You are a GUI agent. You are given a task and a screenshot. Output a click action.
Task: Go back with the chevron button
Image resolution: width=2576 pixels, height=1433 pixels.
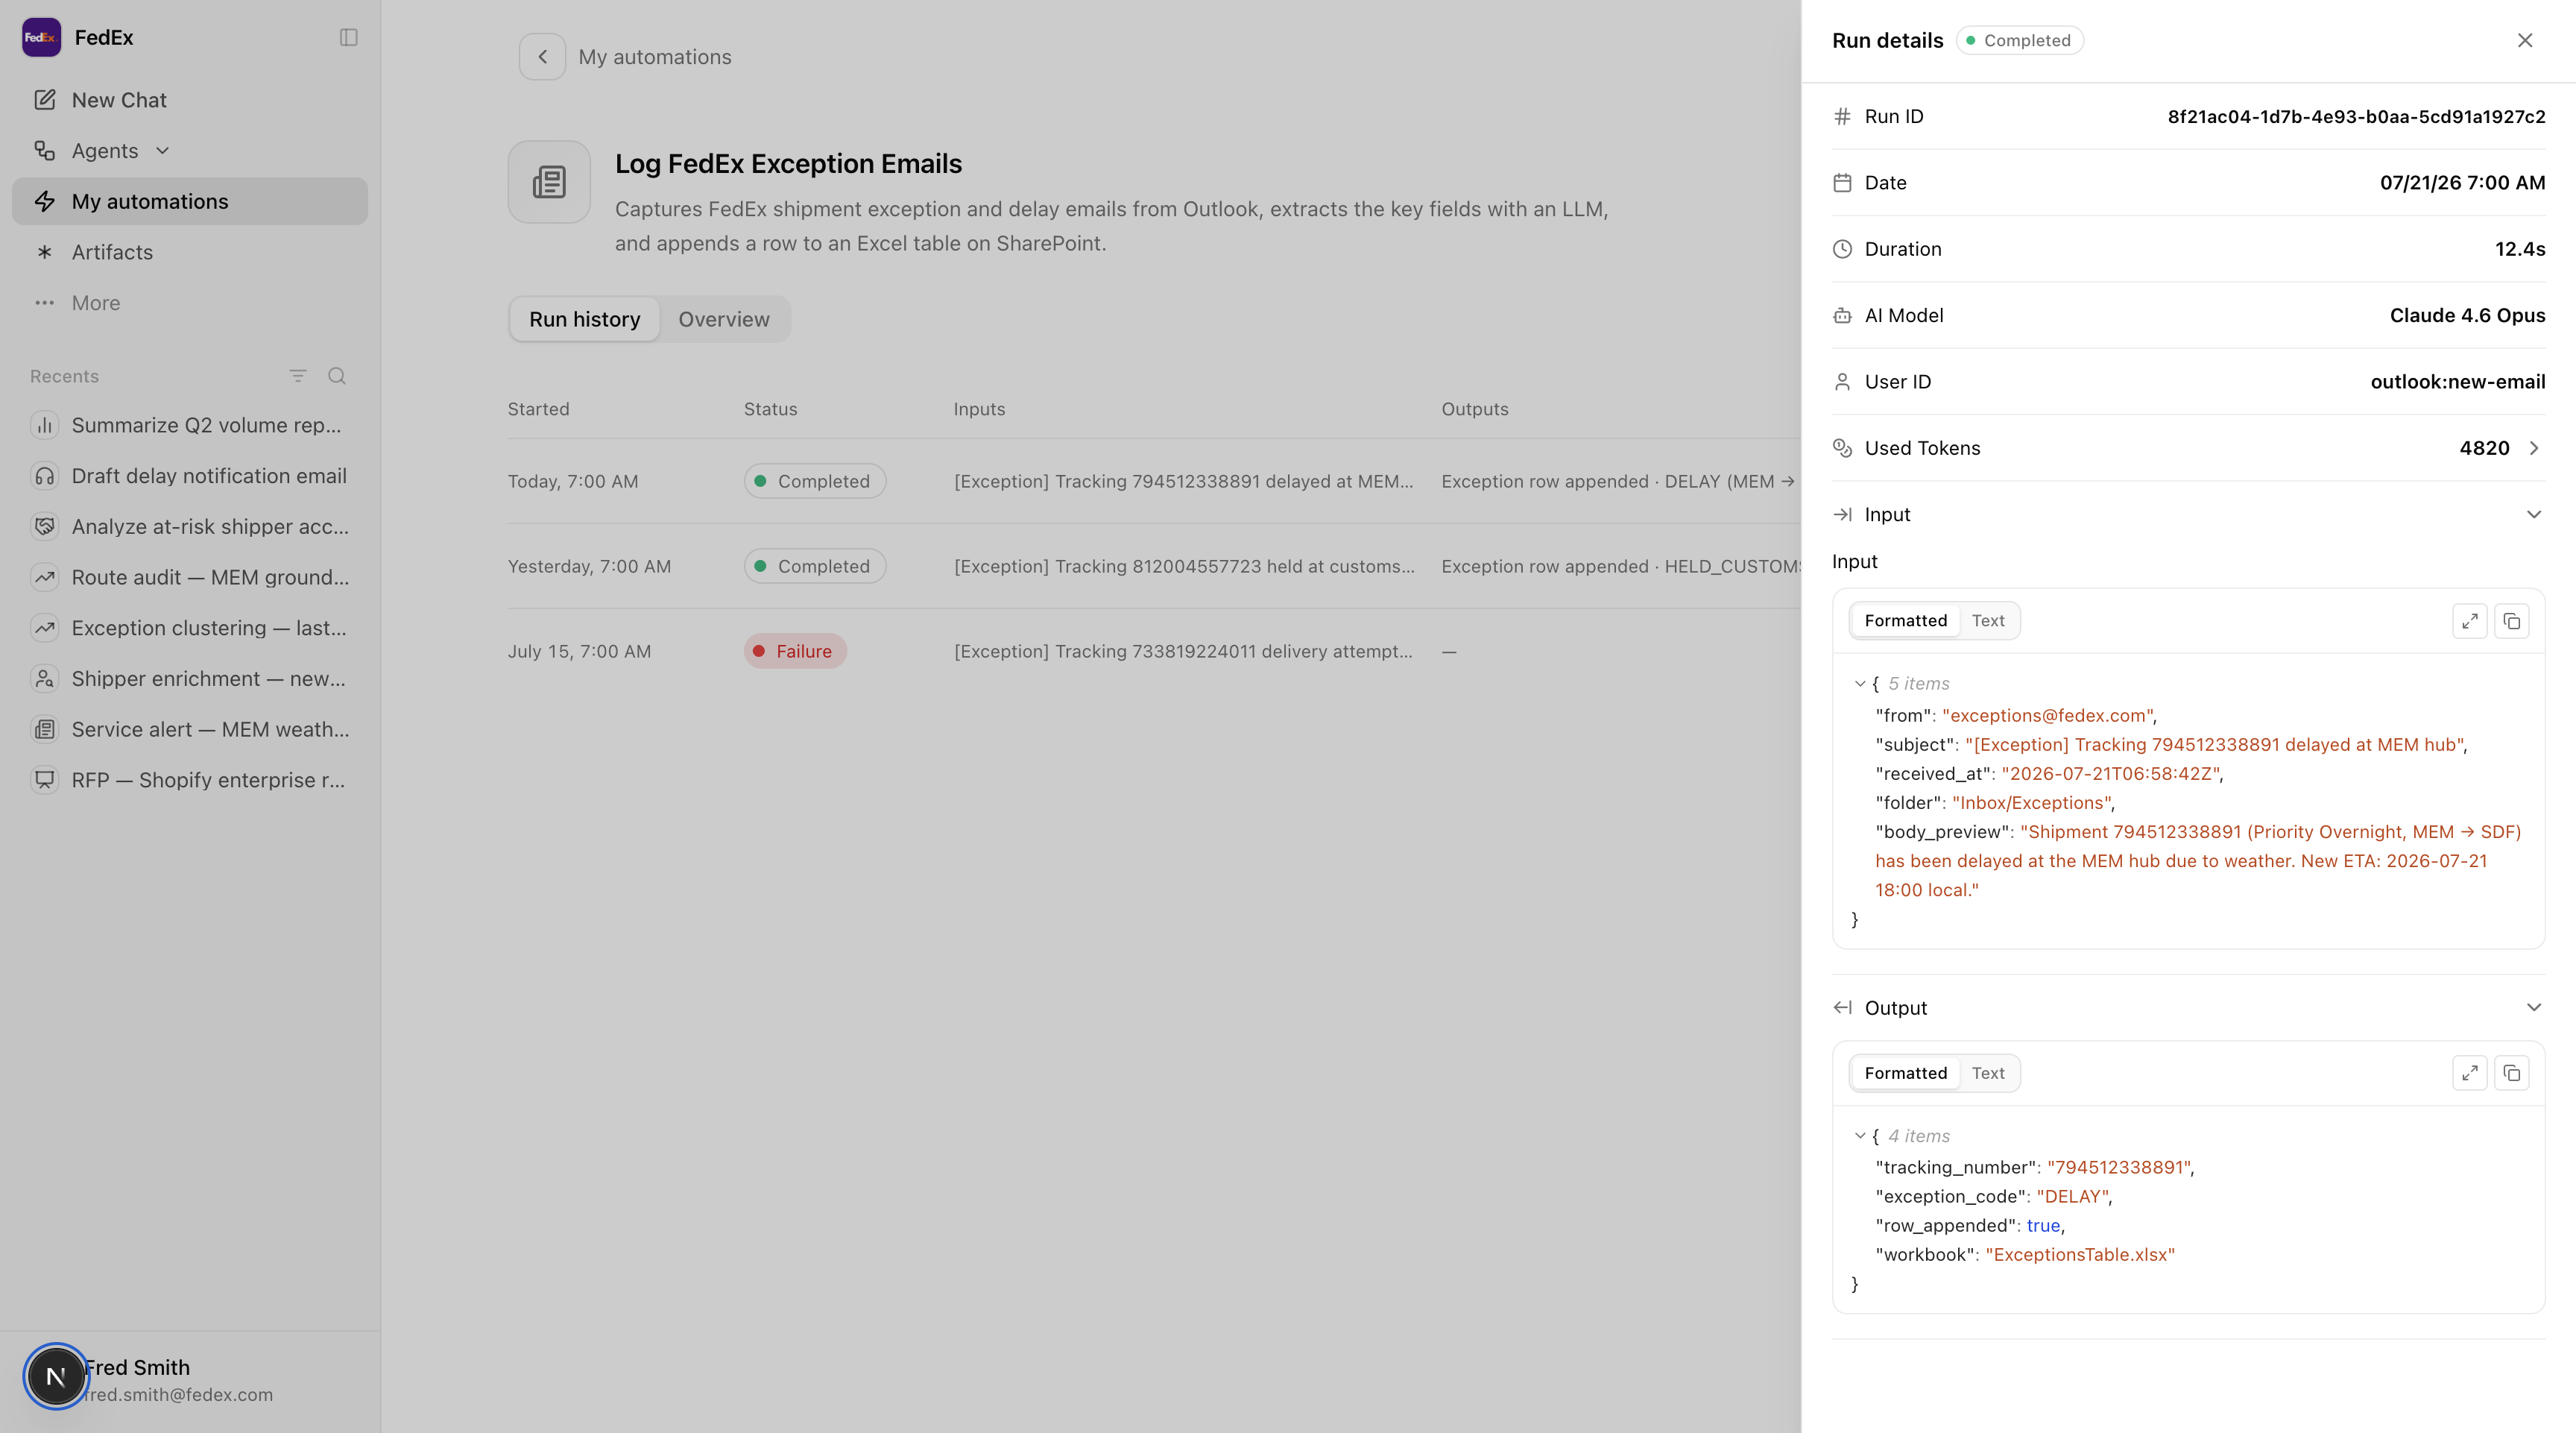click(542, 57)
